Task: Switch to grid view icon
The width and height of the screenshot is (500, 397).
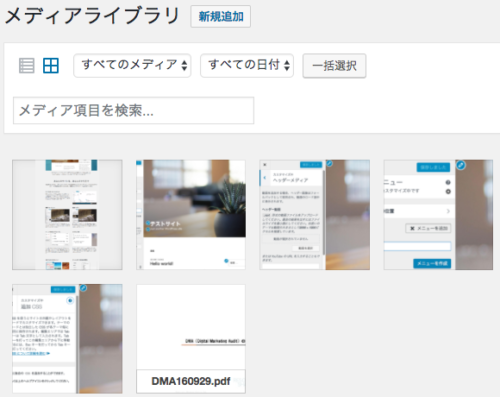Action: [x=51, y=65]
